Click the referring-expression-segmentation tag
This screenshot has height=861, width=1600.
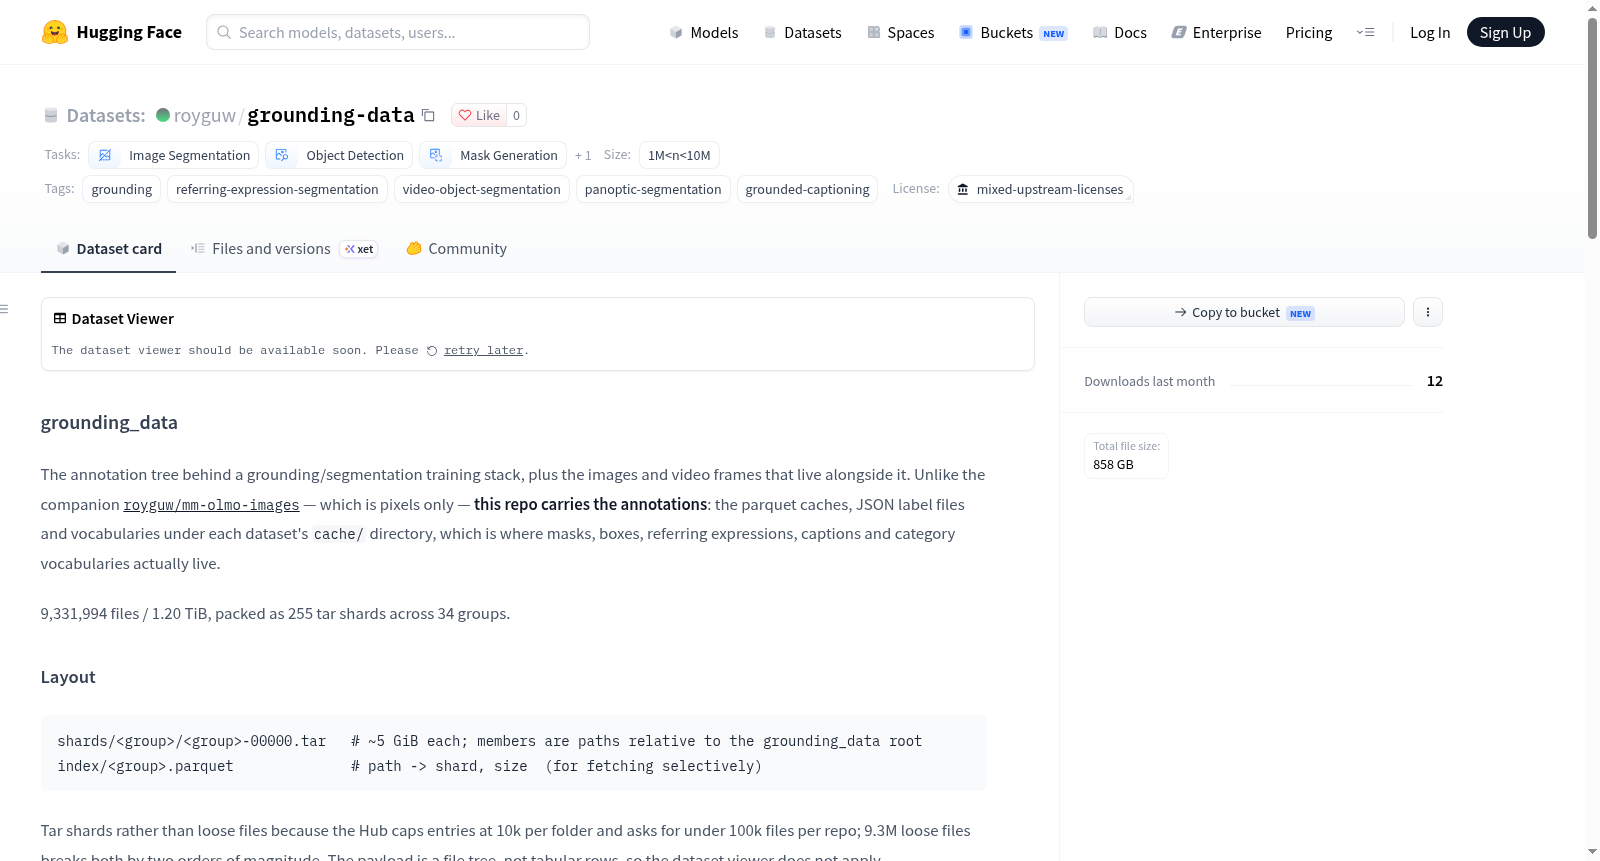[277, 189]
